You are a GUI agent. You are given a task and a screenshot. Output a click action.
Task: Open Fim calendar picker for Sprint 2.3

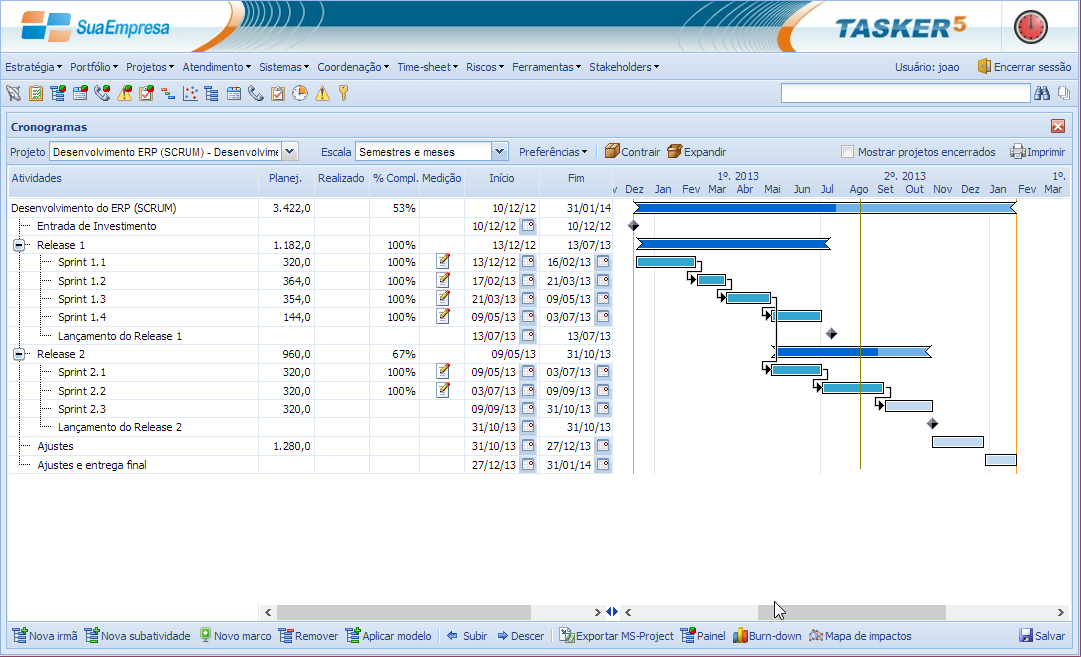(x=603, y=409)
